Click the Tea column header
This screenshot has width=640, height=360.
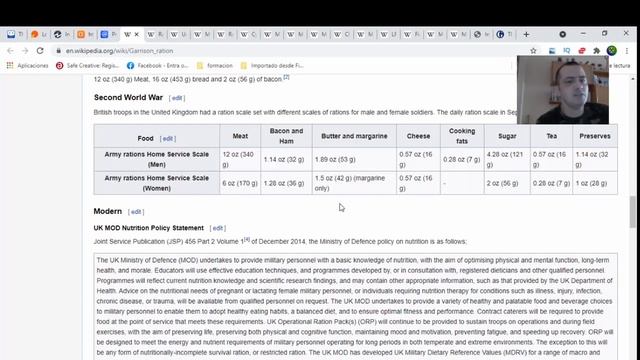click(x=551, y=136)
